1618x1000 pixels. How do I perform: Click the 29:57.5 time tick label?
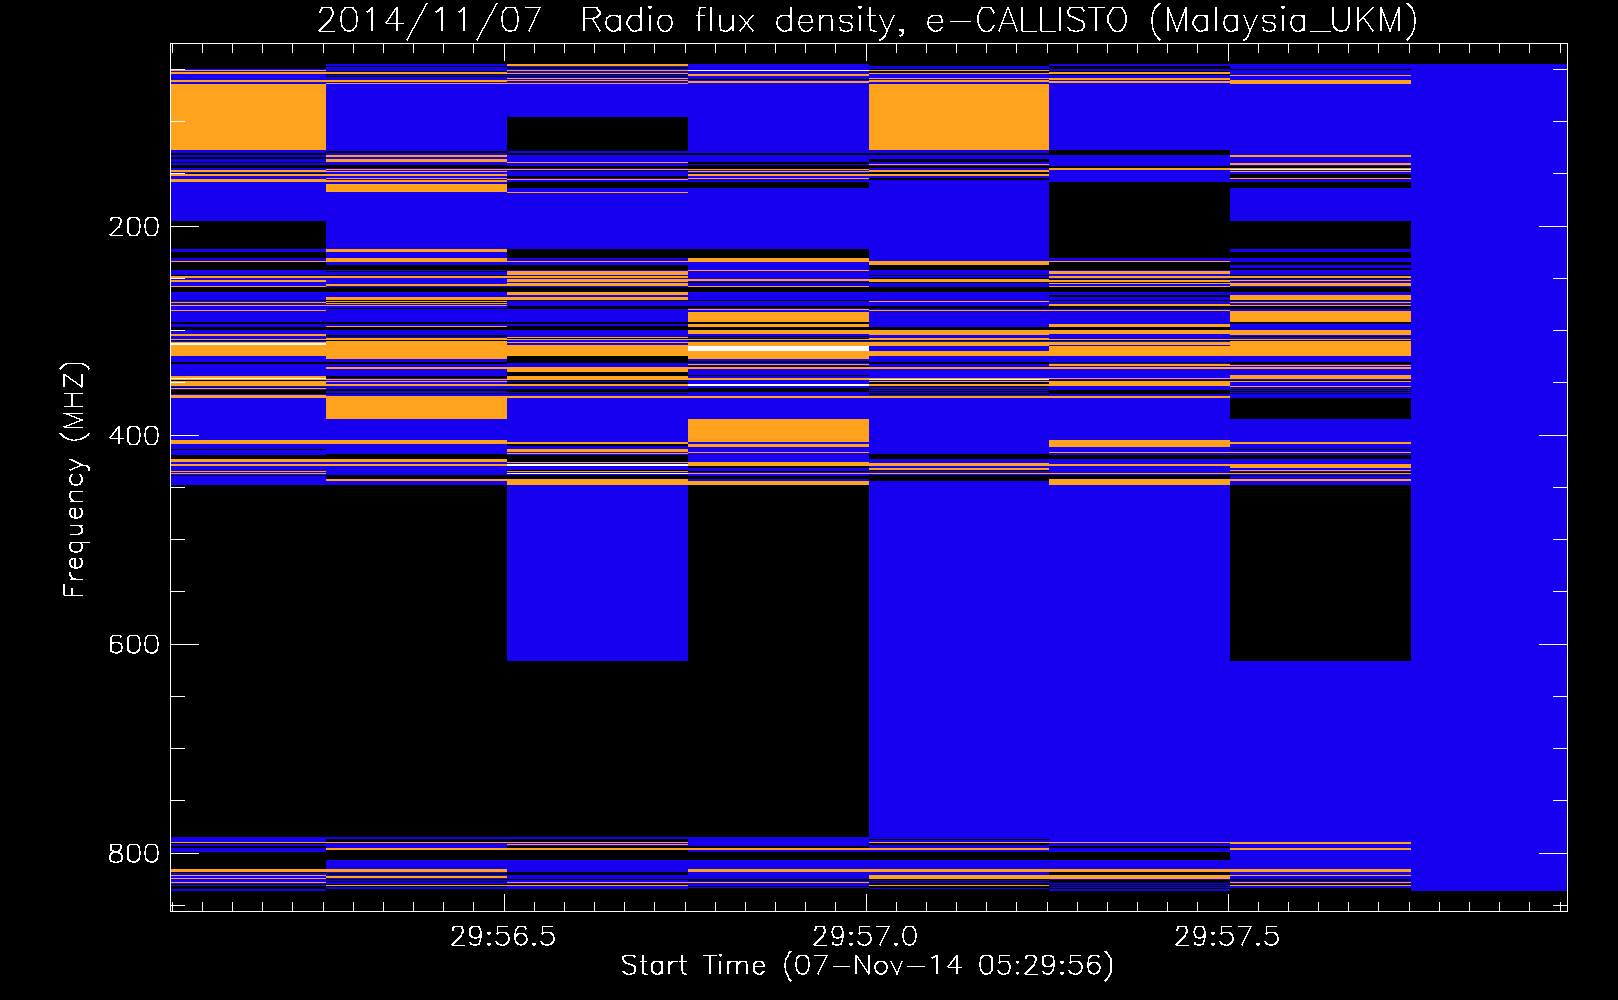pyautogui.click(x=1227, y=937)
